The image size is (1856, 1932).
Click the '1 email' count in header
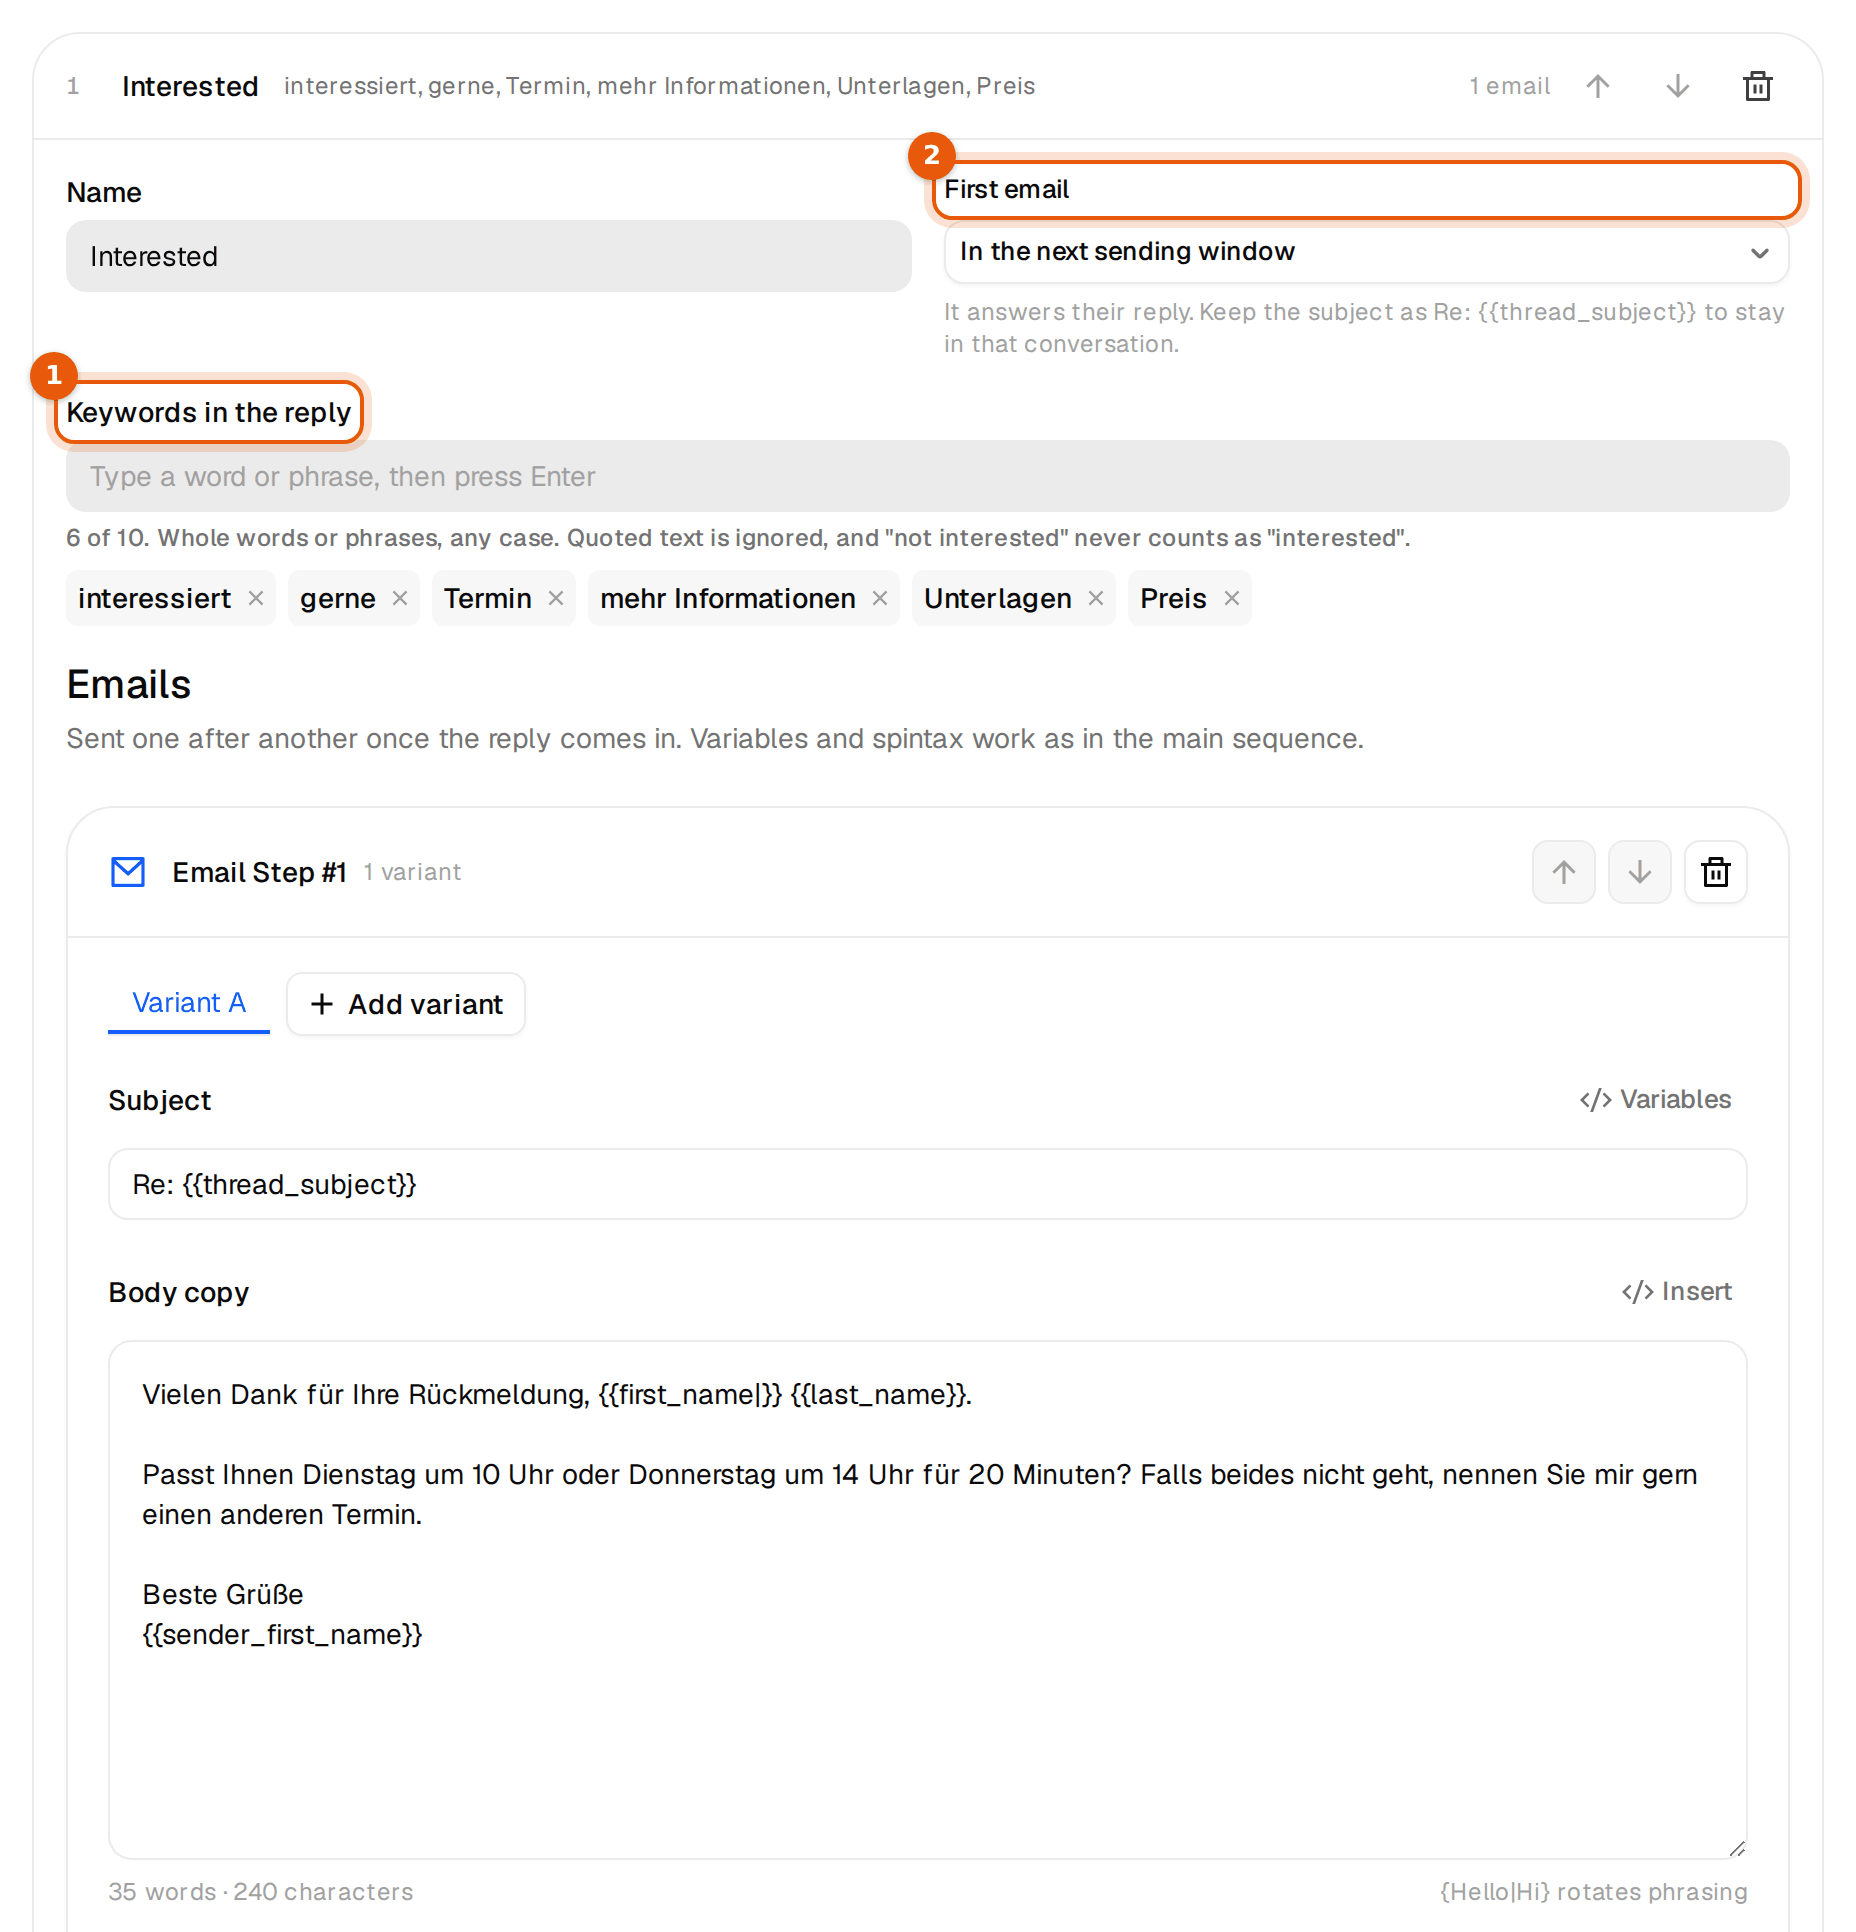pos(1510,86)
